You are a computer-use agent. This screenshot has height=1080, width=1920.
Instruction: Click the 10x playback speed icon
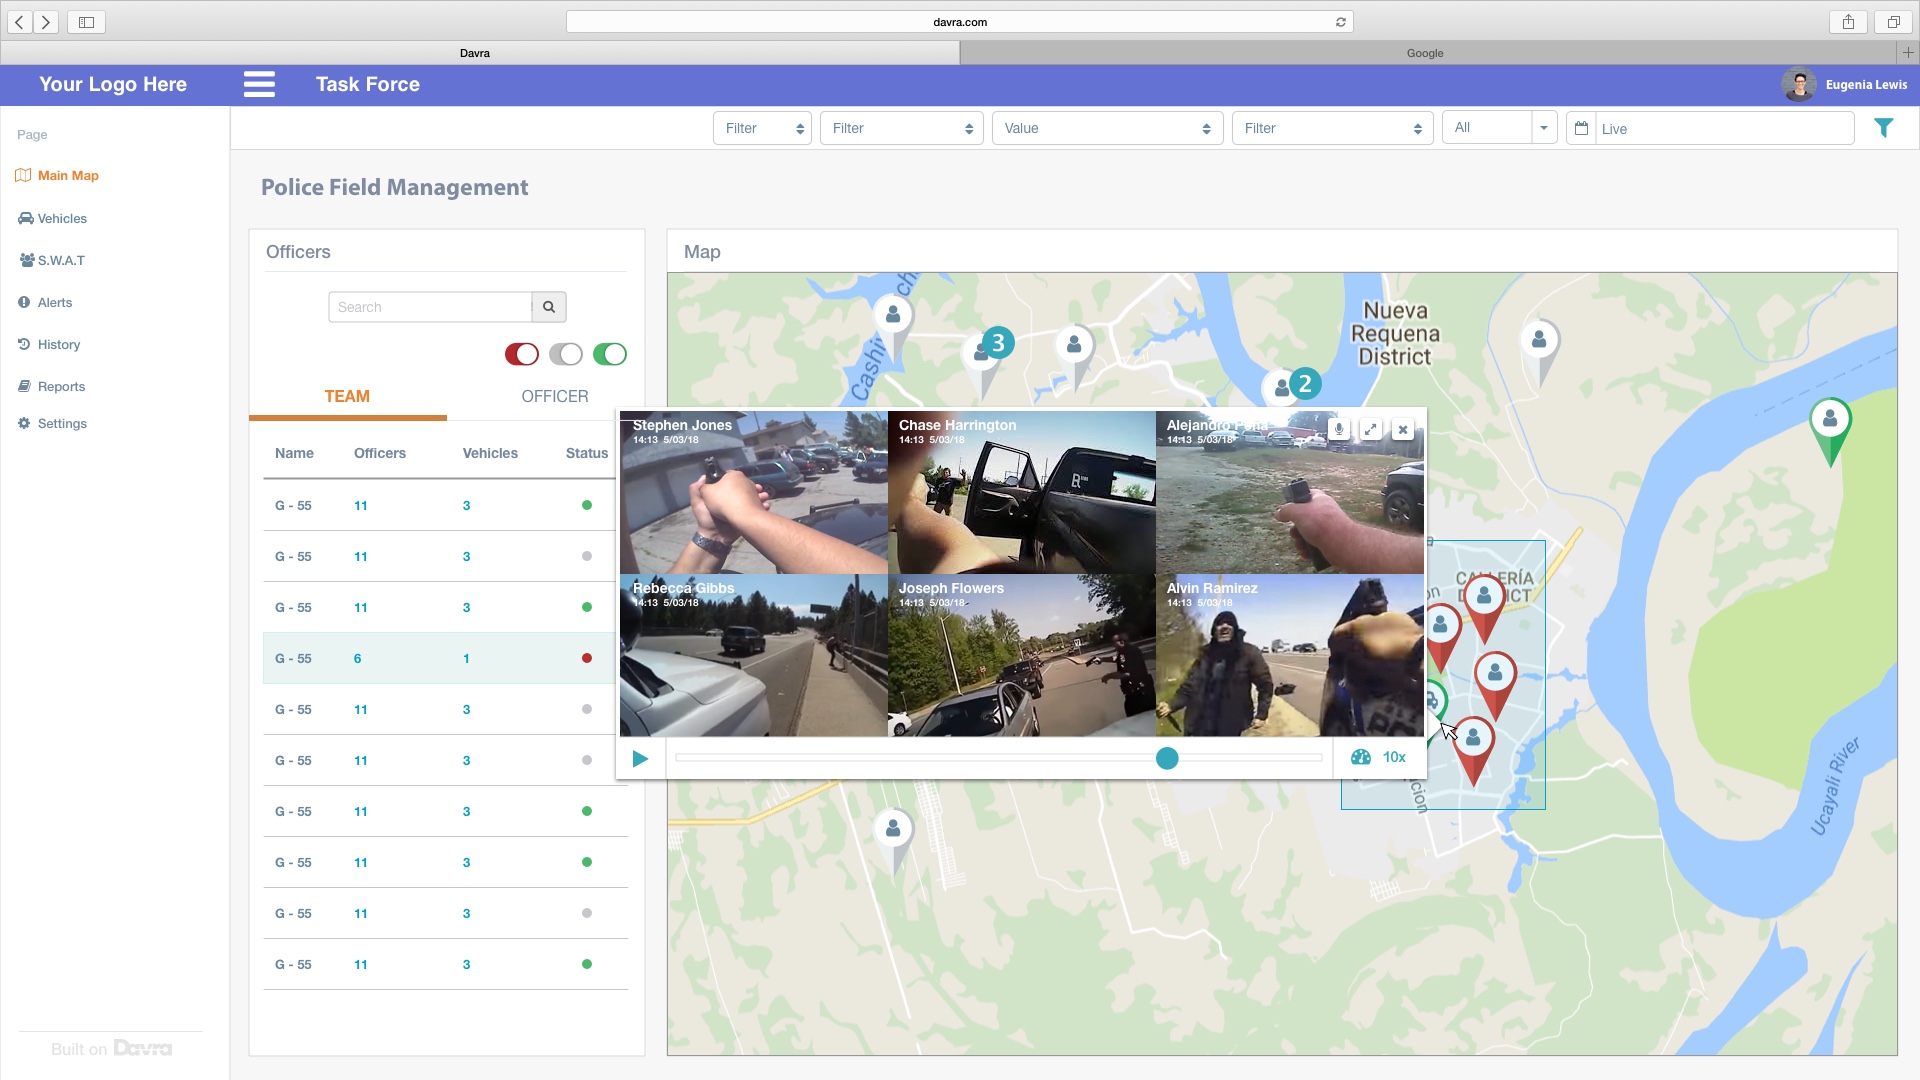tap(1361, 757)
